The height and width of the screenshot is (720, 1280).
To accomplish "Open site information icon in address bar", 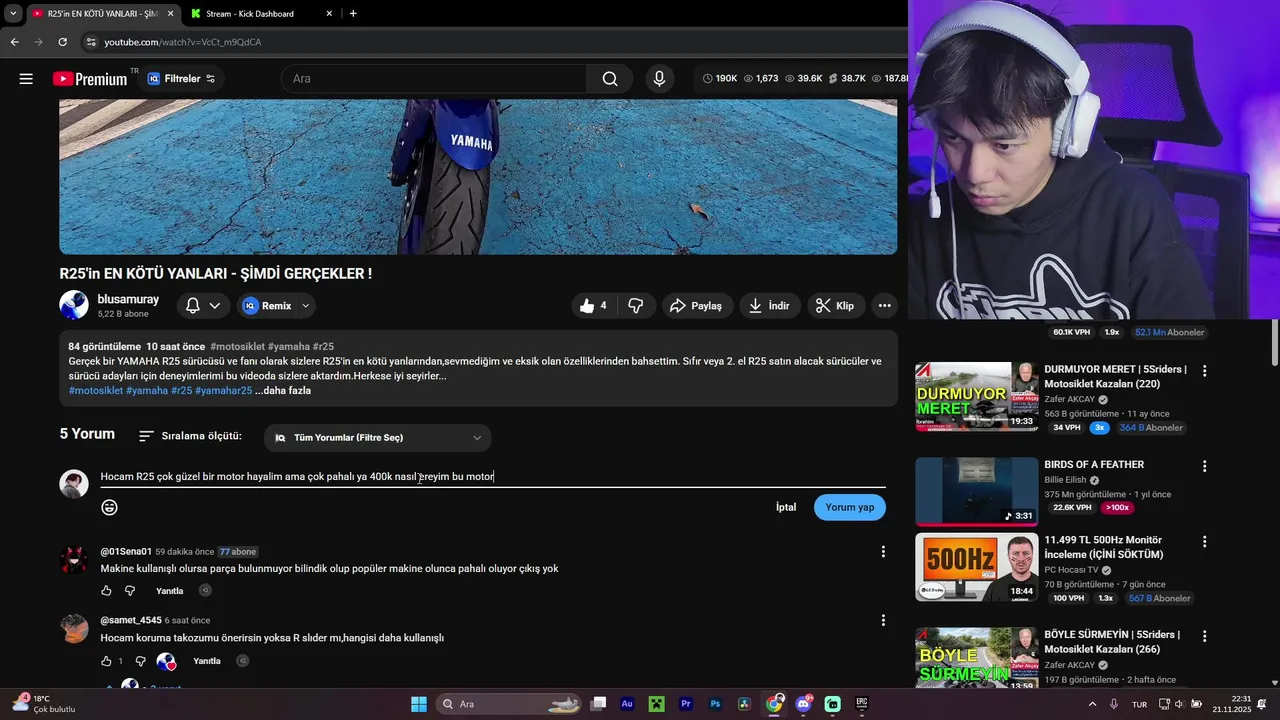I will pyautogui.click(x=91, y=42).
